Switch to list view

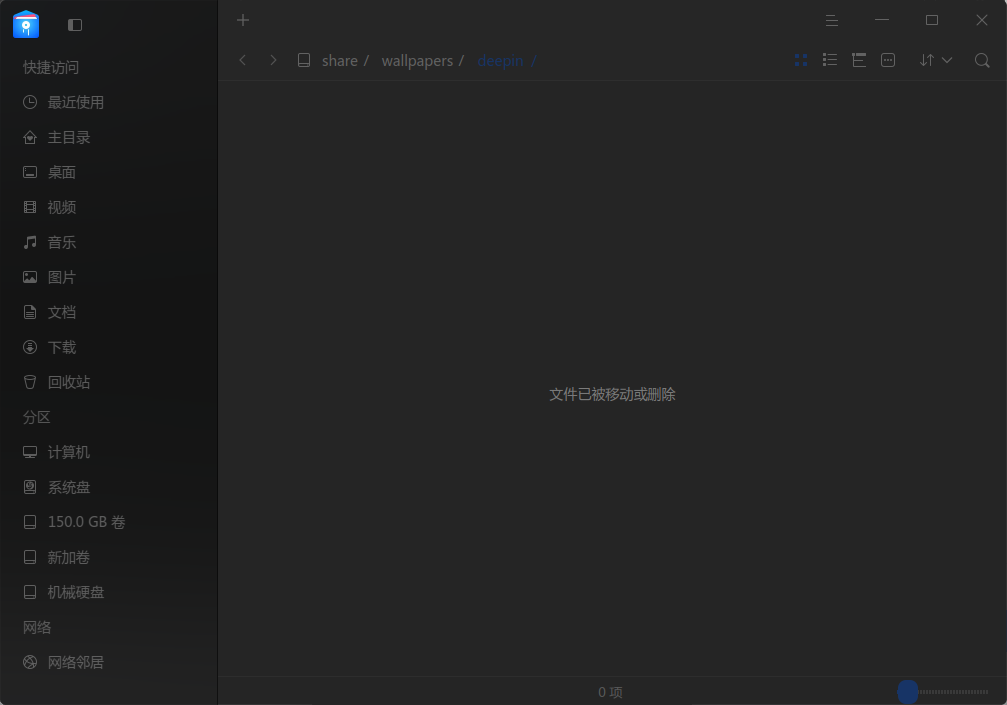tap(830, 60)
